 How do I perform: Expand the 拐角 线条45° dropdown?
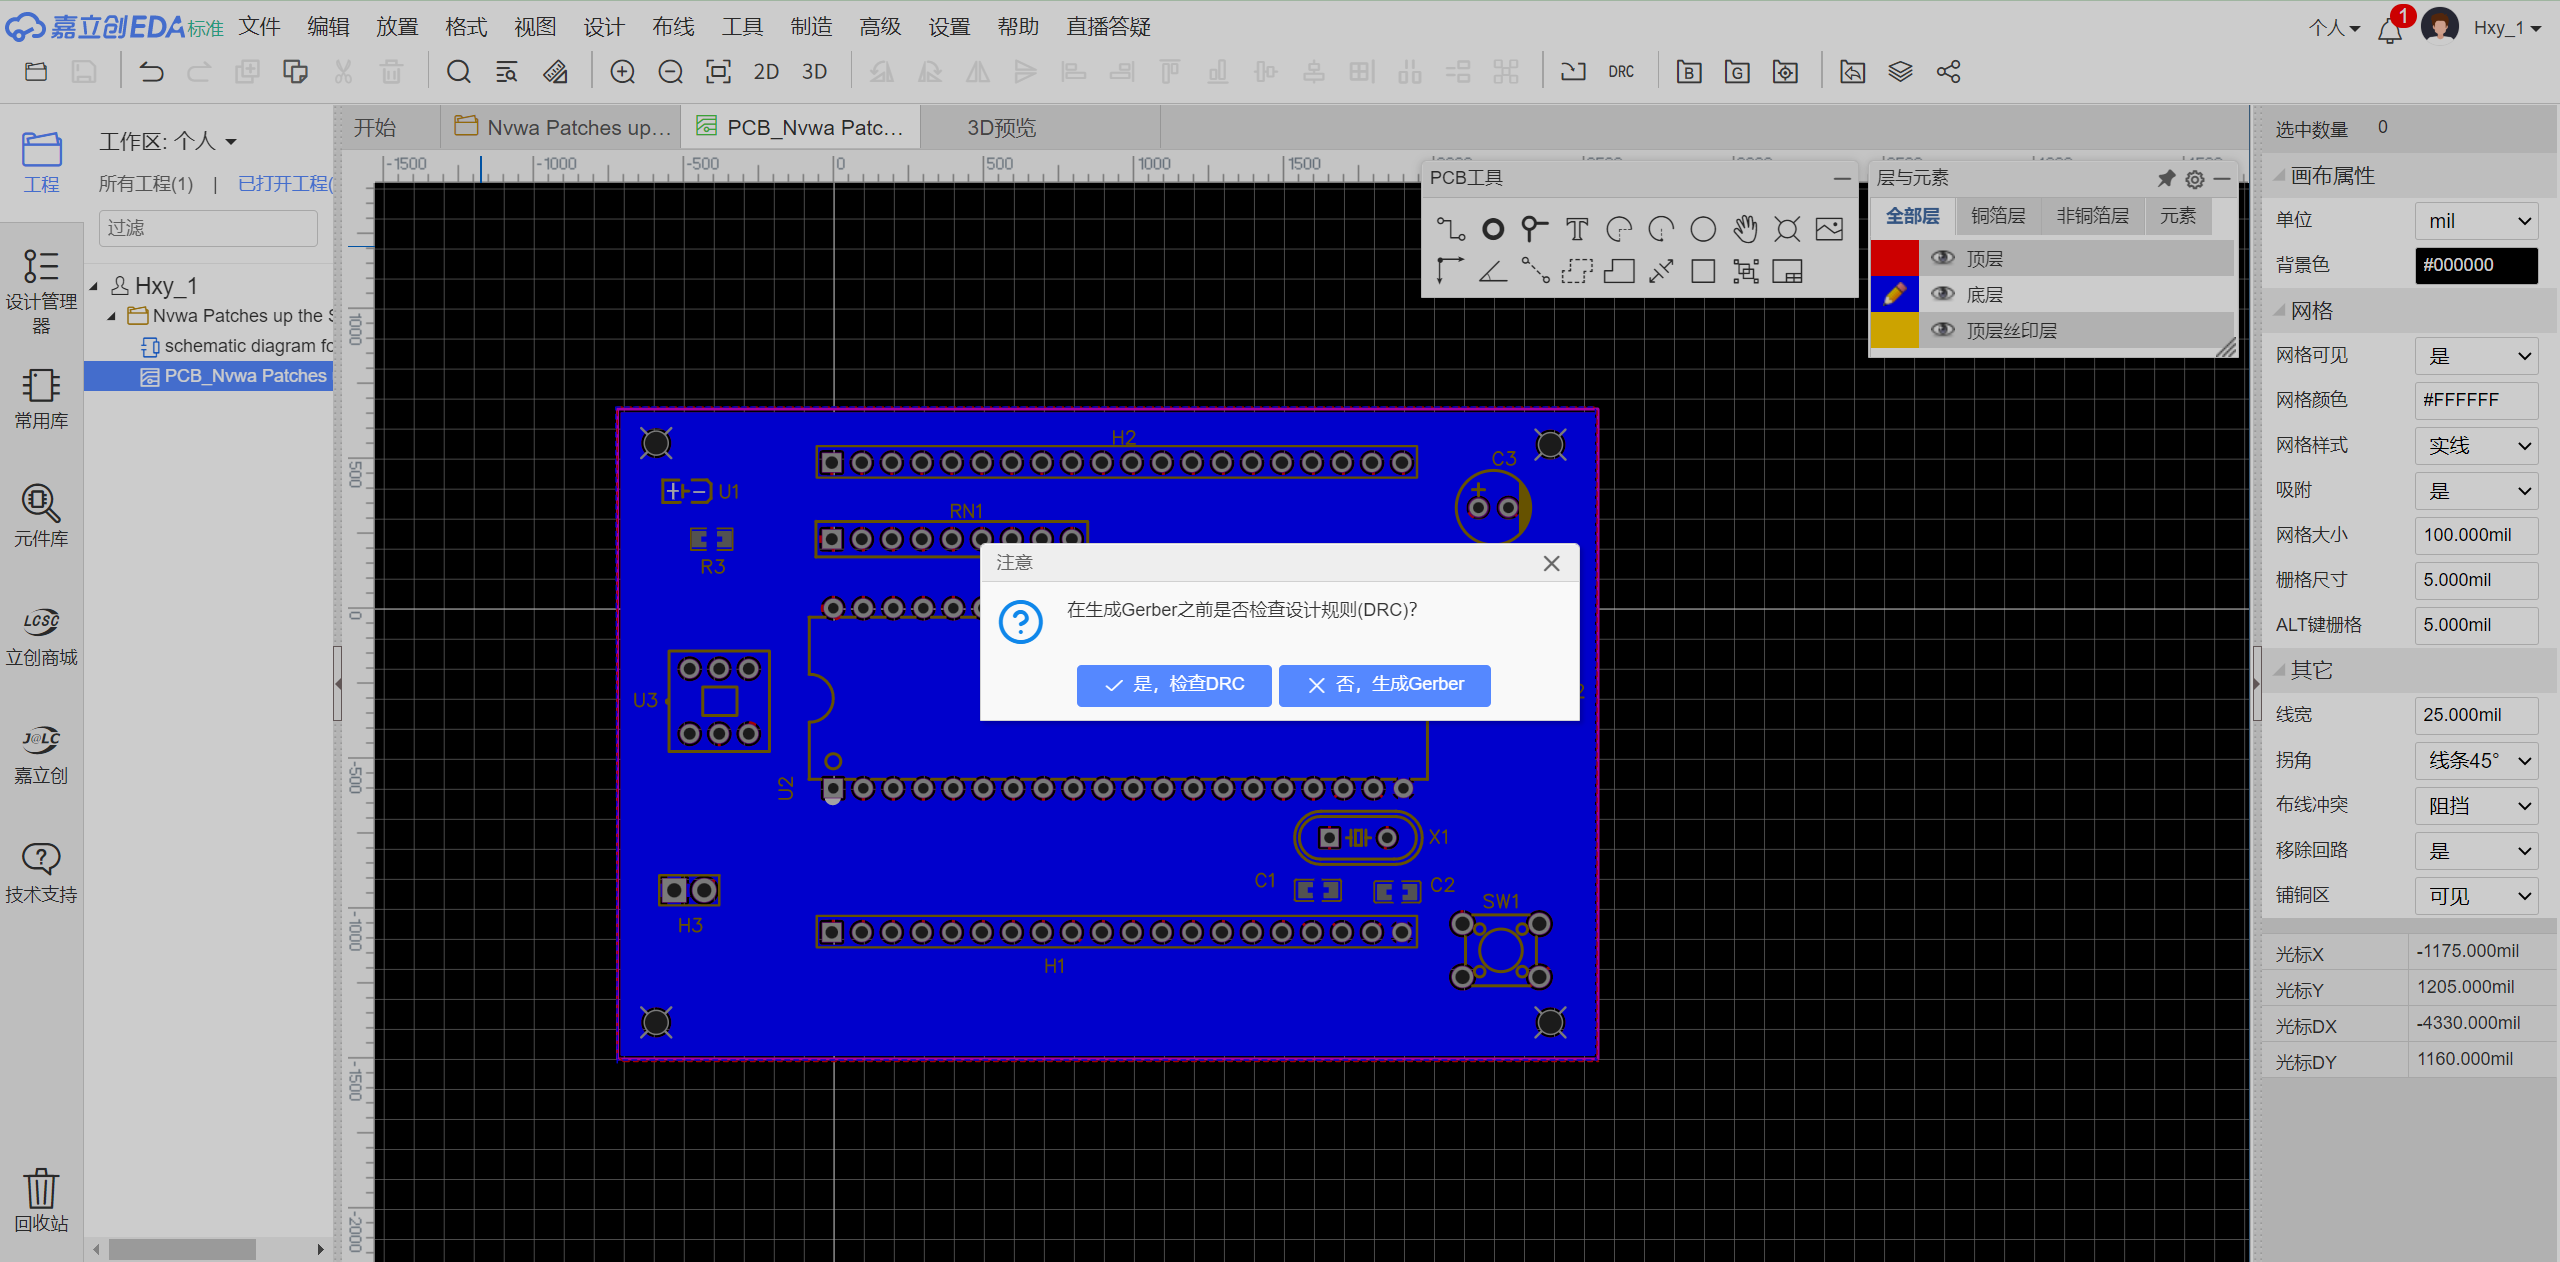pos(2476,761)
